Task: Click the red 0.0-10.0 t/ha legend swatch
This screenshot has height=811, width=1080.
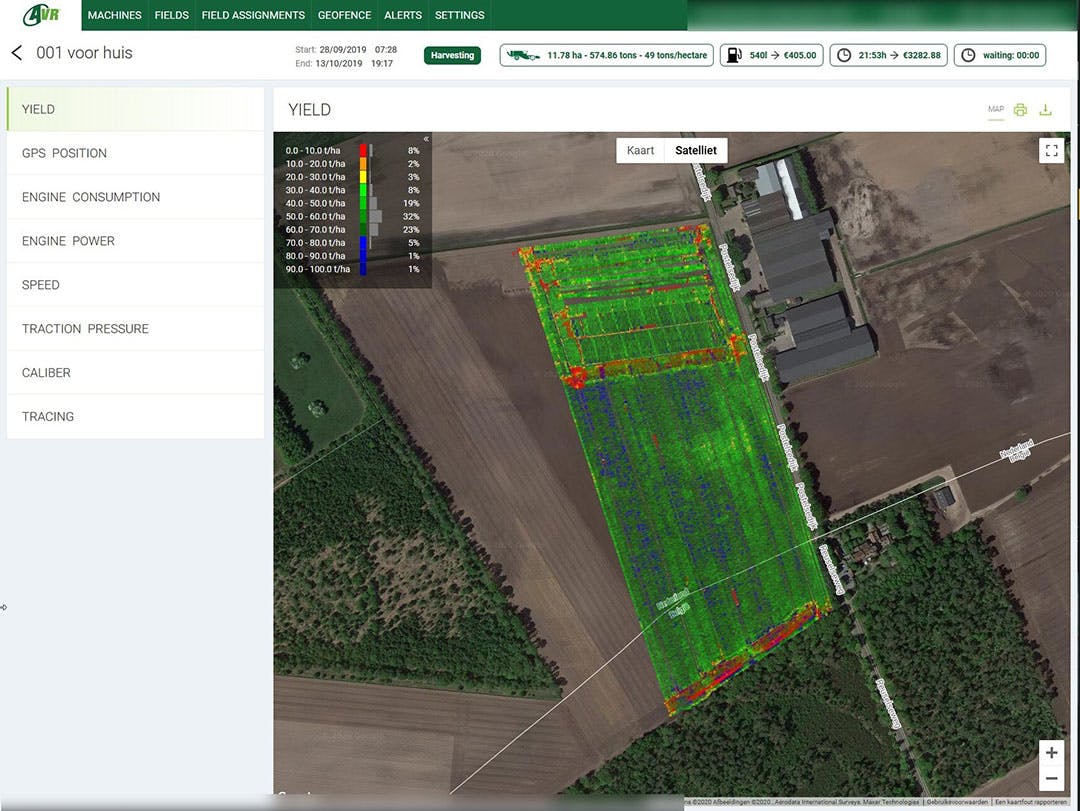Action: click(x=363, y=150)
